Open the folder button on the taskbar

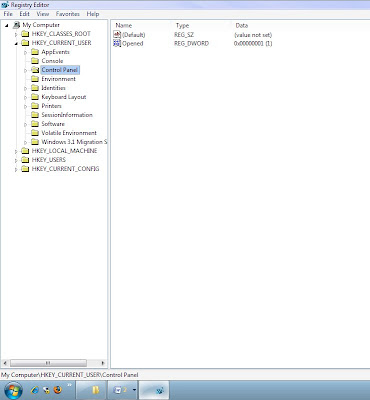[91, 390]
